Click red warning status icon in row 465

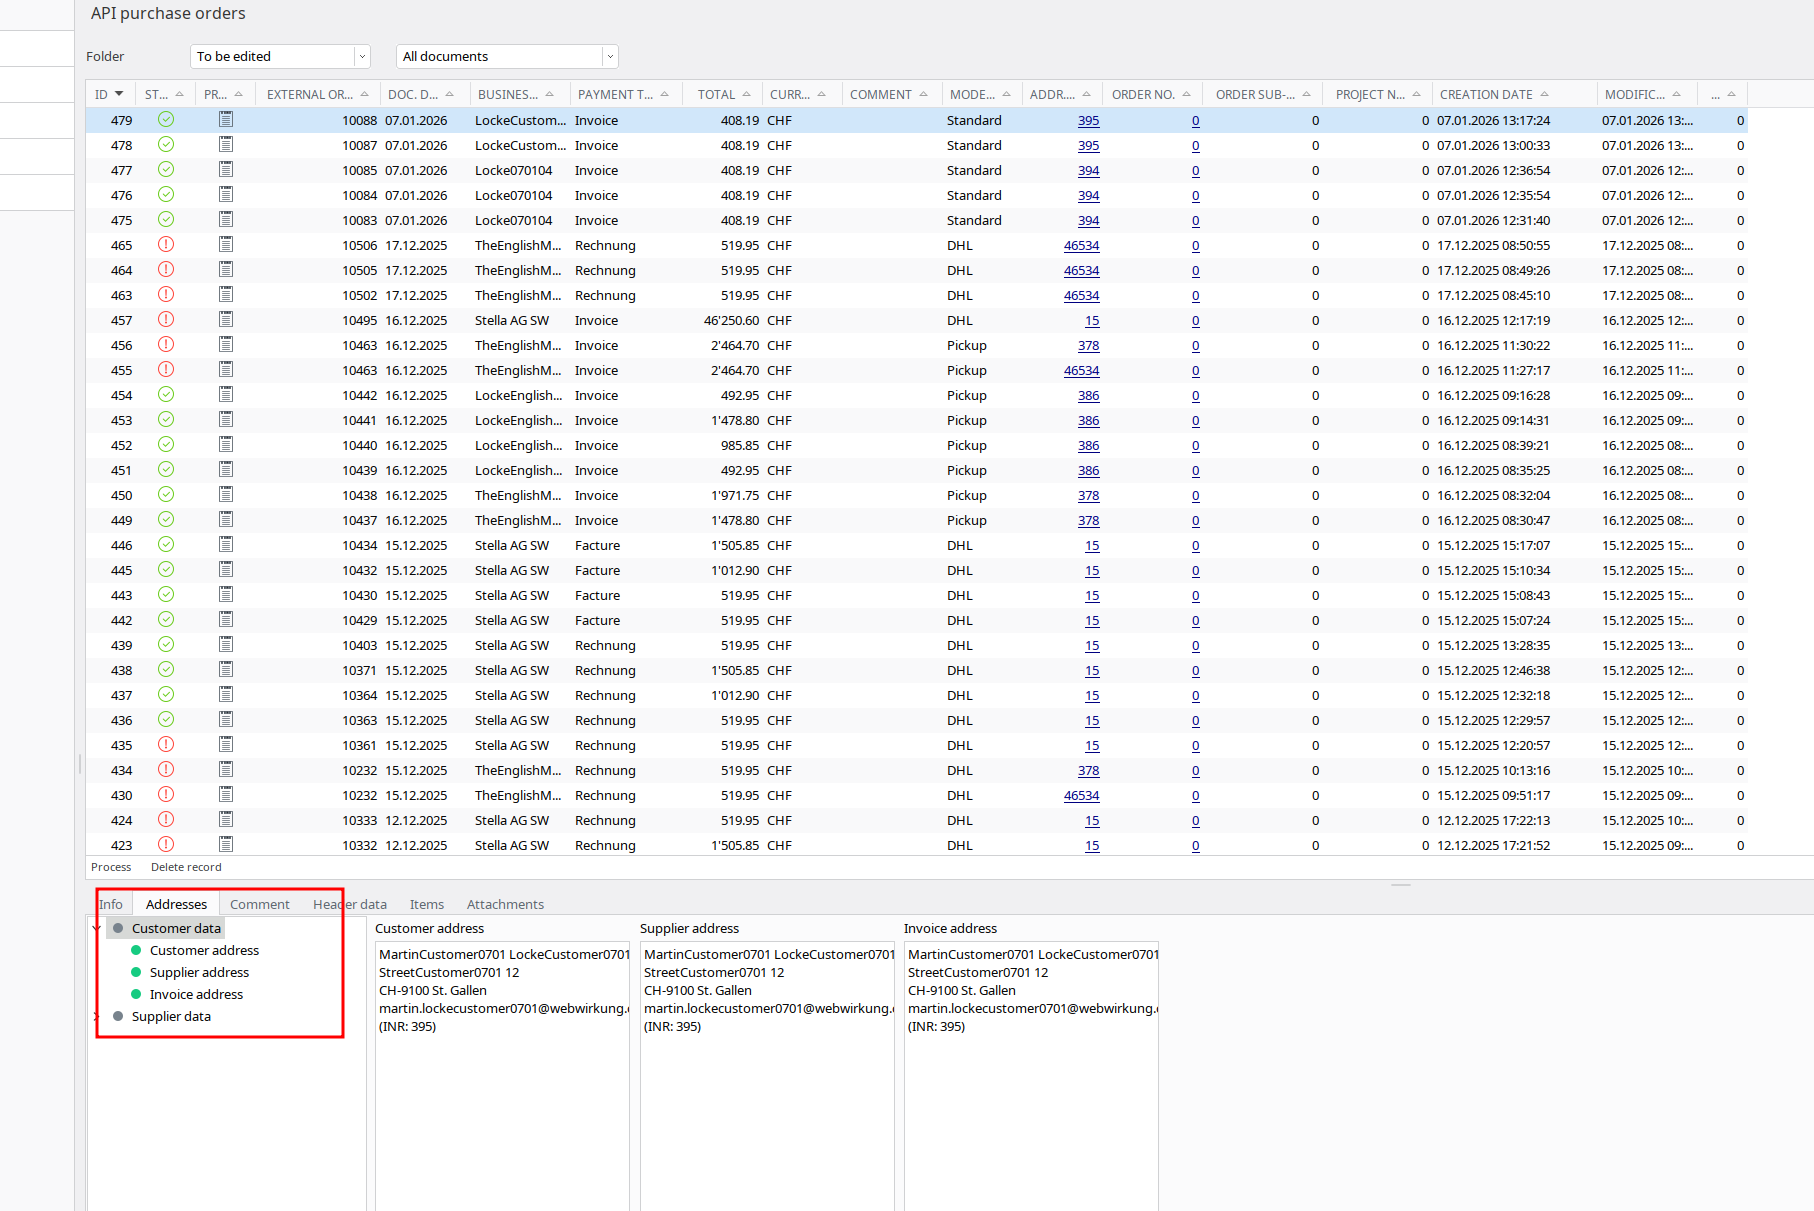coord(166,245)
